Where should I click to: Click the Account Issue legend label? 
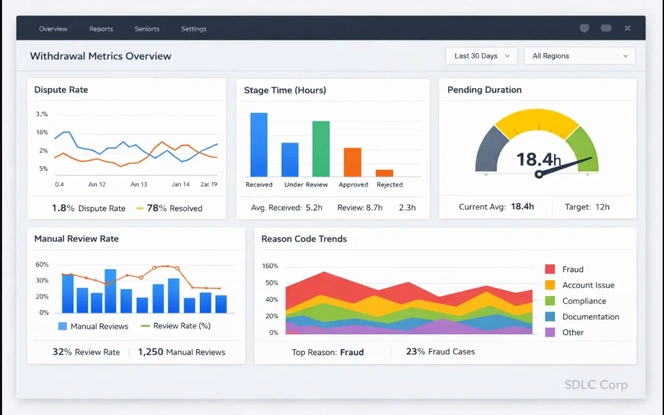588,285
